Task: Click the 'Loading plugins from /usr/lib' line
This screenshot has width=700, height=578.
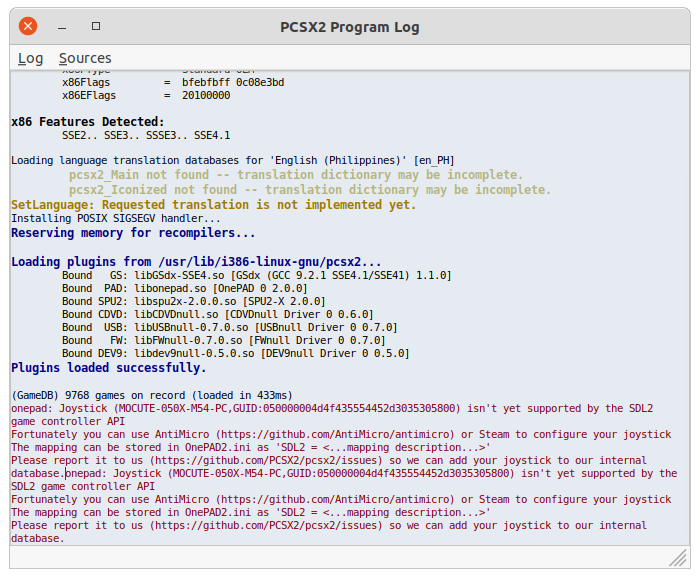Action: tap(196, 262)
